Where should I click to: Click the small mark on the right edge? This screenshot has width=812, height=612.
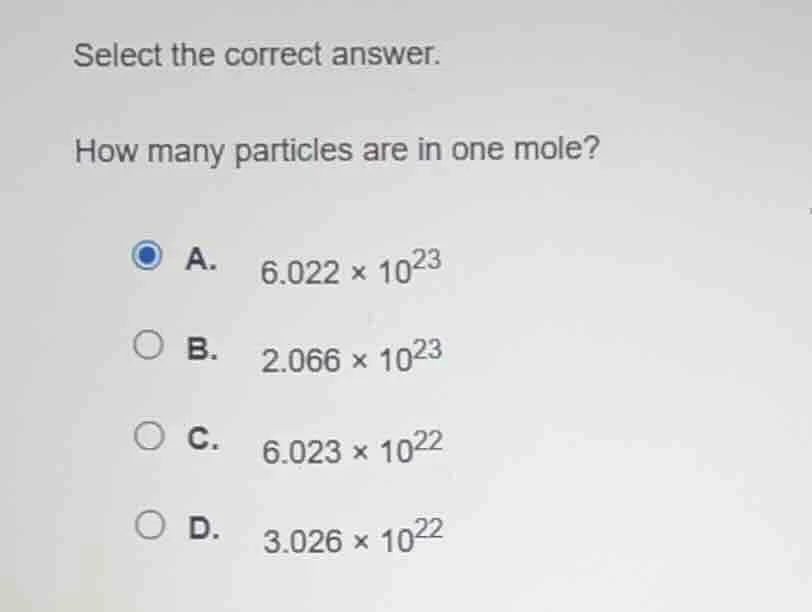coord(808,210)
